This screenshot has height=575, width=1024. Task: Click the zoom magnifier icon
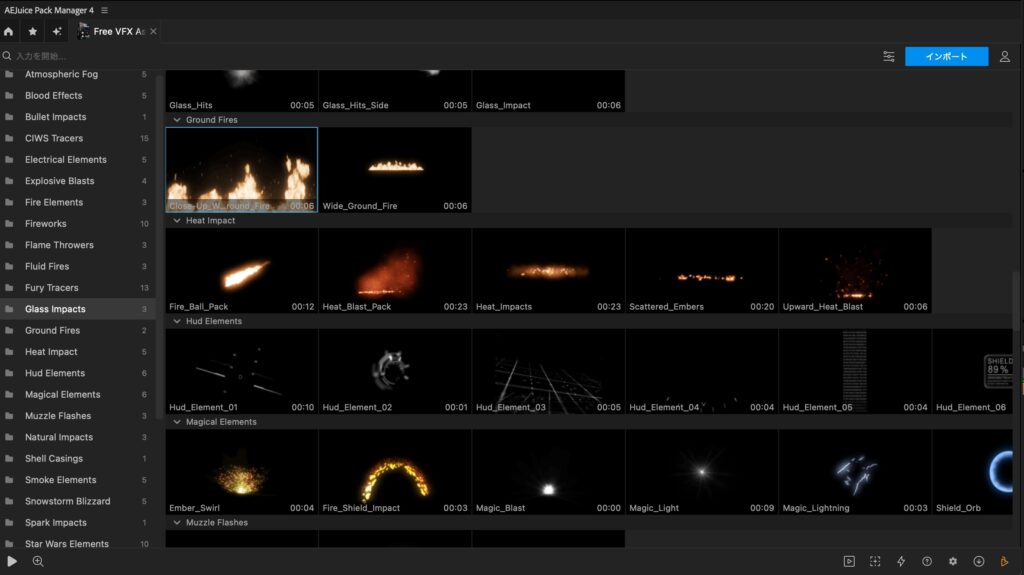click(x=38, y=561)
